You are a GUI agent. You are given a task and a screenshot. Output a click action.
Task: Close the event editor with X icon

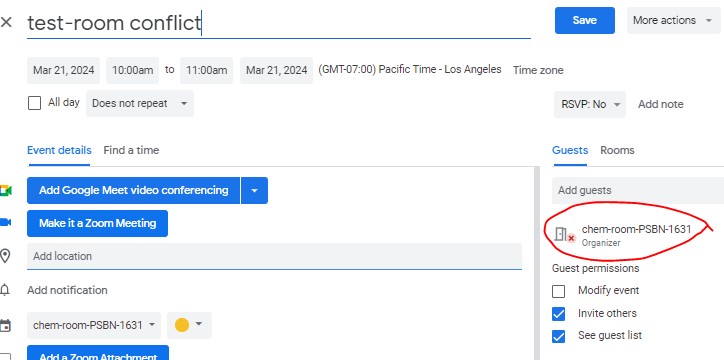pos(6,22)
